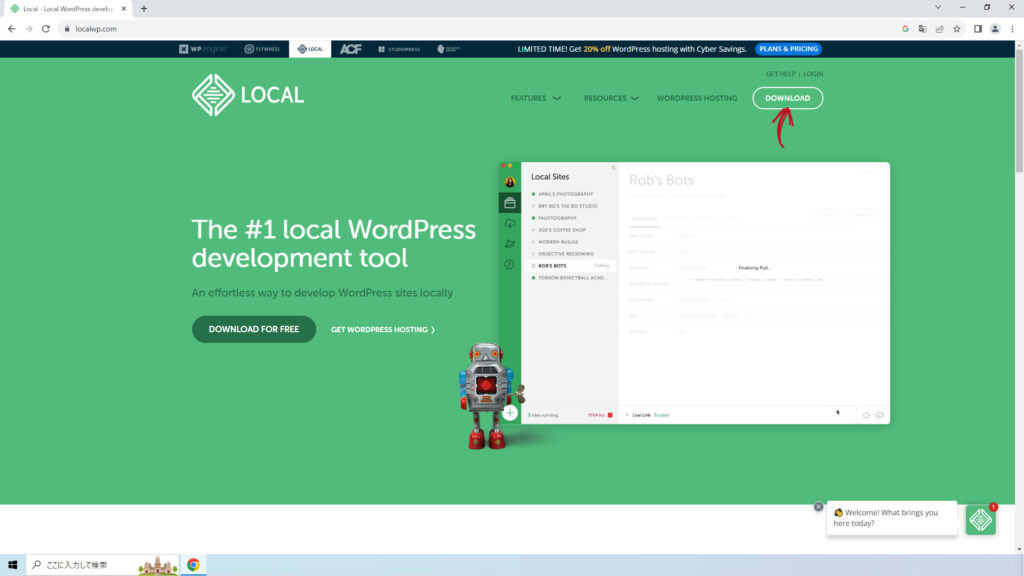Click the Google icon in the address bar
The width and height of the screenshot is (1024, 576).
pyautogui.click(x=905, y=29)
